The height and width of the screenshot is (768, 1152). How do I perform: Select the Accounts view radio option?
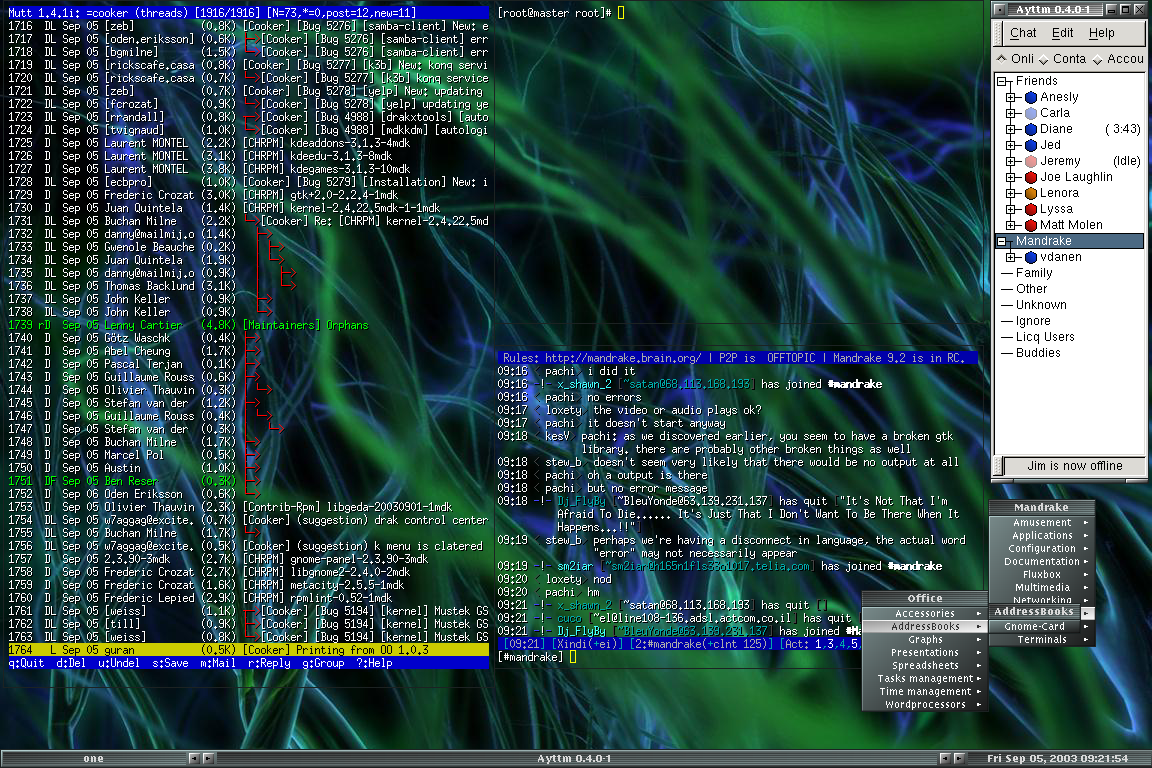1099,60
